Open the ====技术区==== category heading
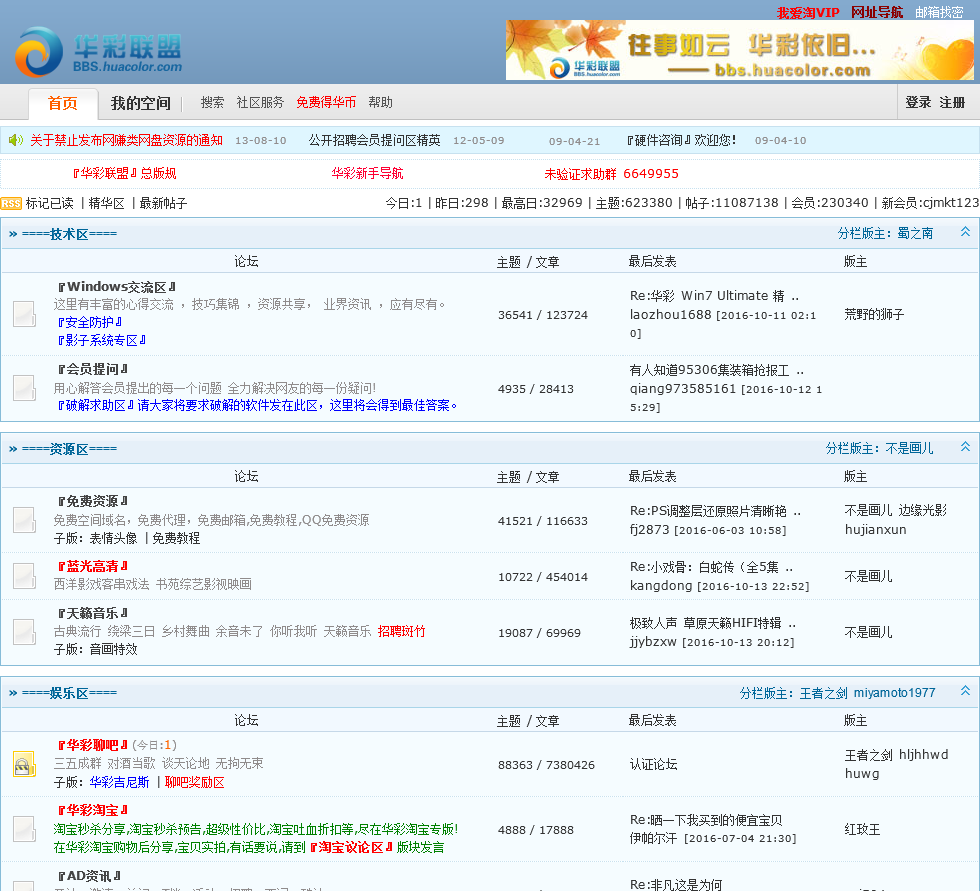The image size is (980, 891). [x=69, y=234]
